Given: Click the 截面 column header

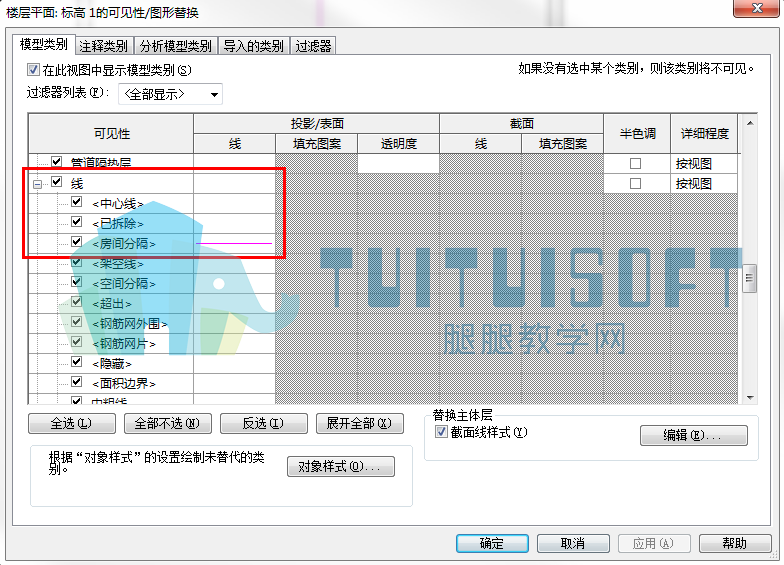Looking at the screenshot, I should (x=522, y=124).
